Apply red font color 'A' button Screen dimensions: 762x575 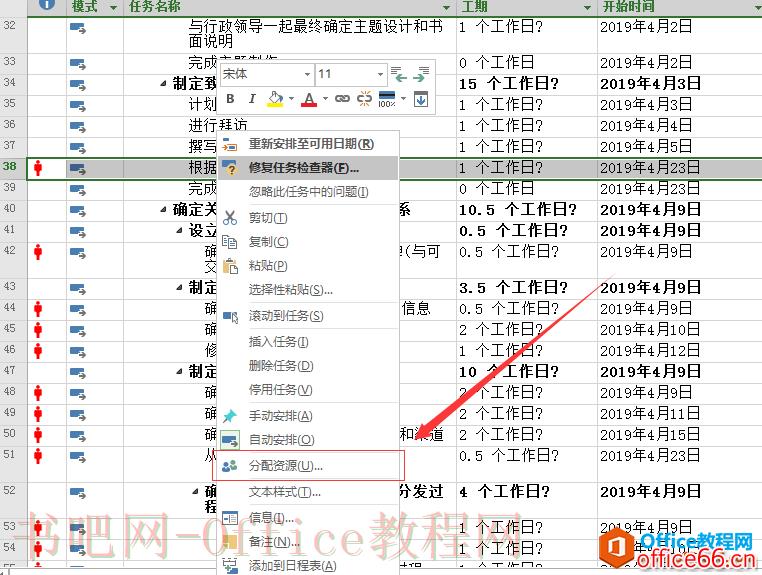pyautogui.click(x=309, y=99)
